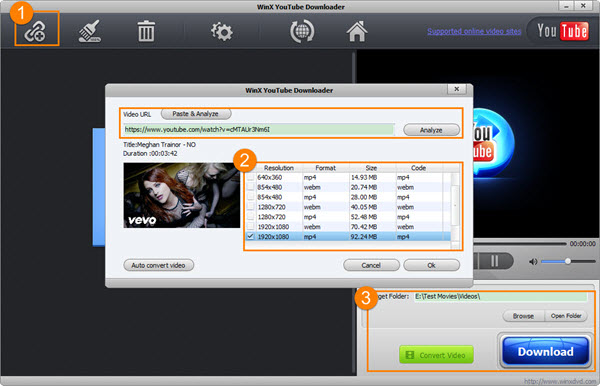Click the Video URL input field
This screenshot has width=600, height=386.
(x=258, y=130)
